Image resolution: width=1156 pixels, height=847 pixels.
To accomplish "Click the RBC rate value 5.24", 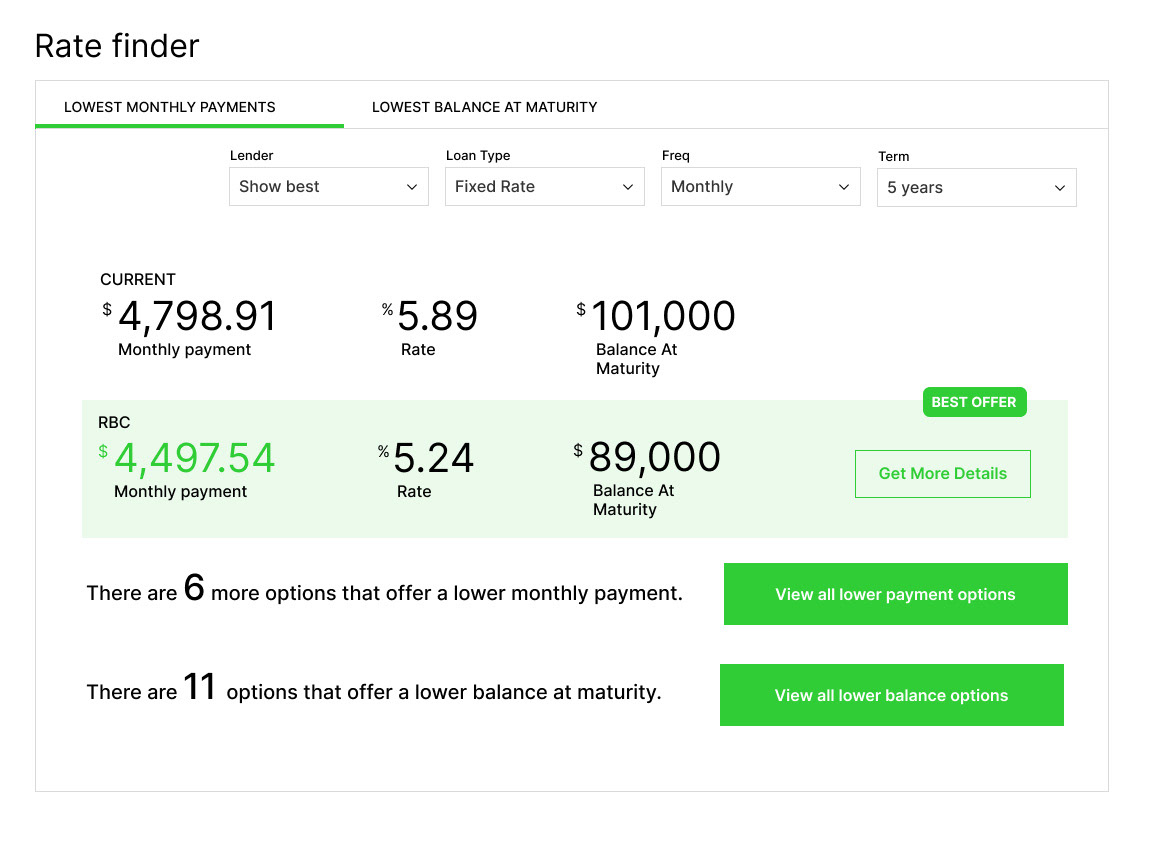I will (434, 458).
